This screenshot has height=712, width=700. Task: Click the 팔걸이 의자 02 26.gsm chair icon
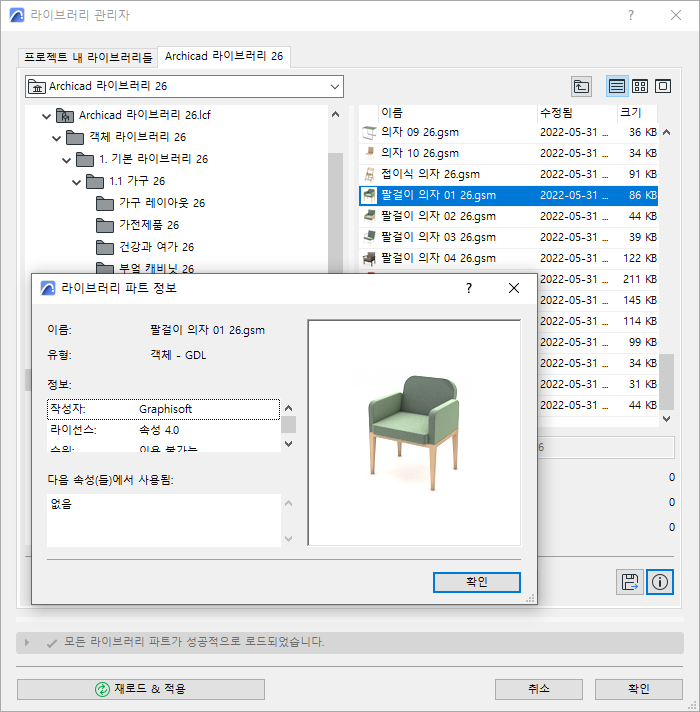tap(369, 216)
